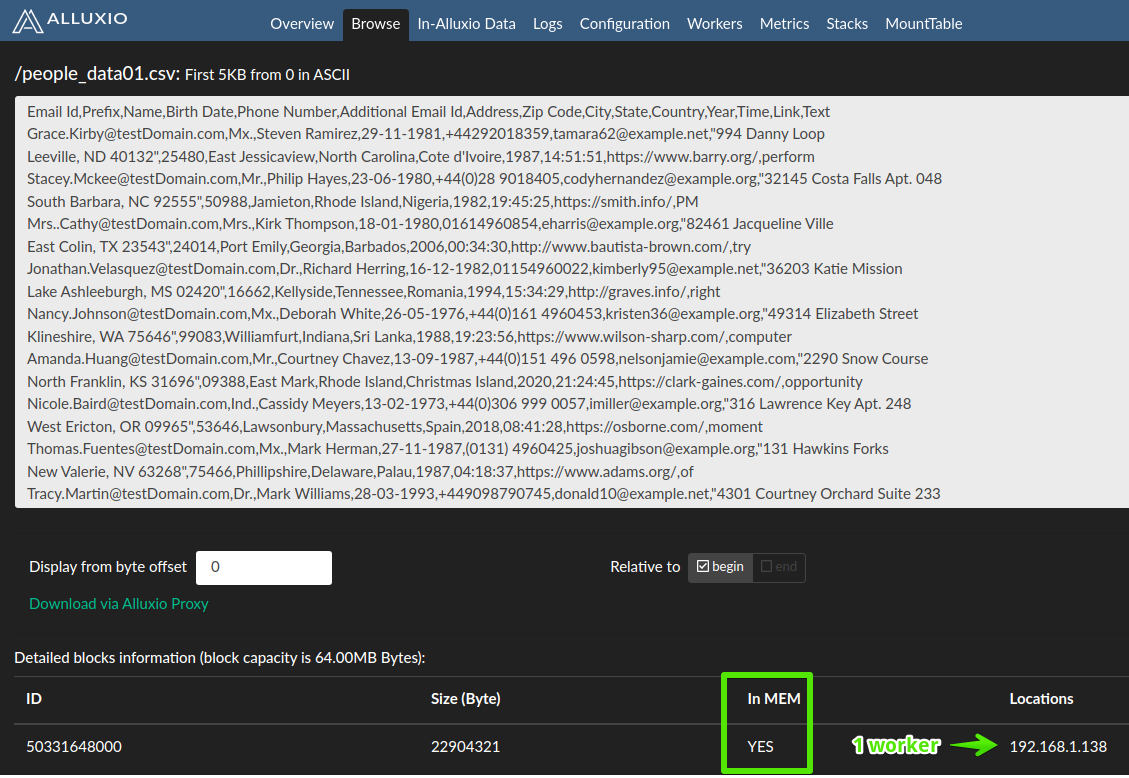Click the Thomas.Fuentes@testDomain.com line
This screenshot has width=1129, height=778.
(458, 448)
